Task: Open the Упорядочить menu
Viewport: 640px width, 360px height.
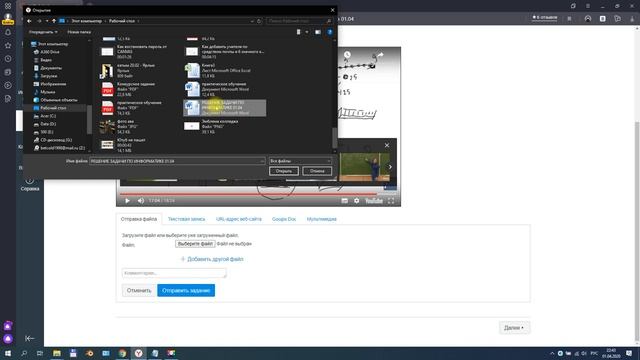Action: (x=43, y=32)
